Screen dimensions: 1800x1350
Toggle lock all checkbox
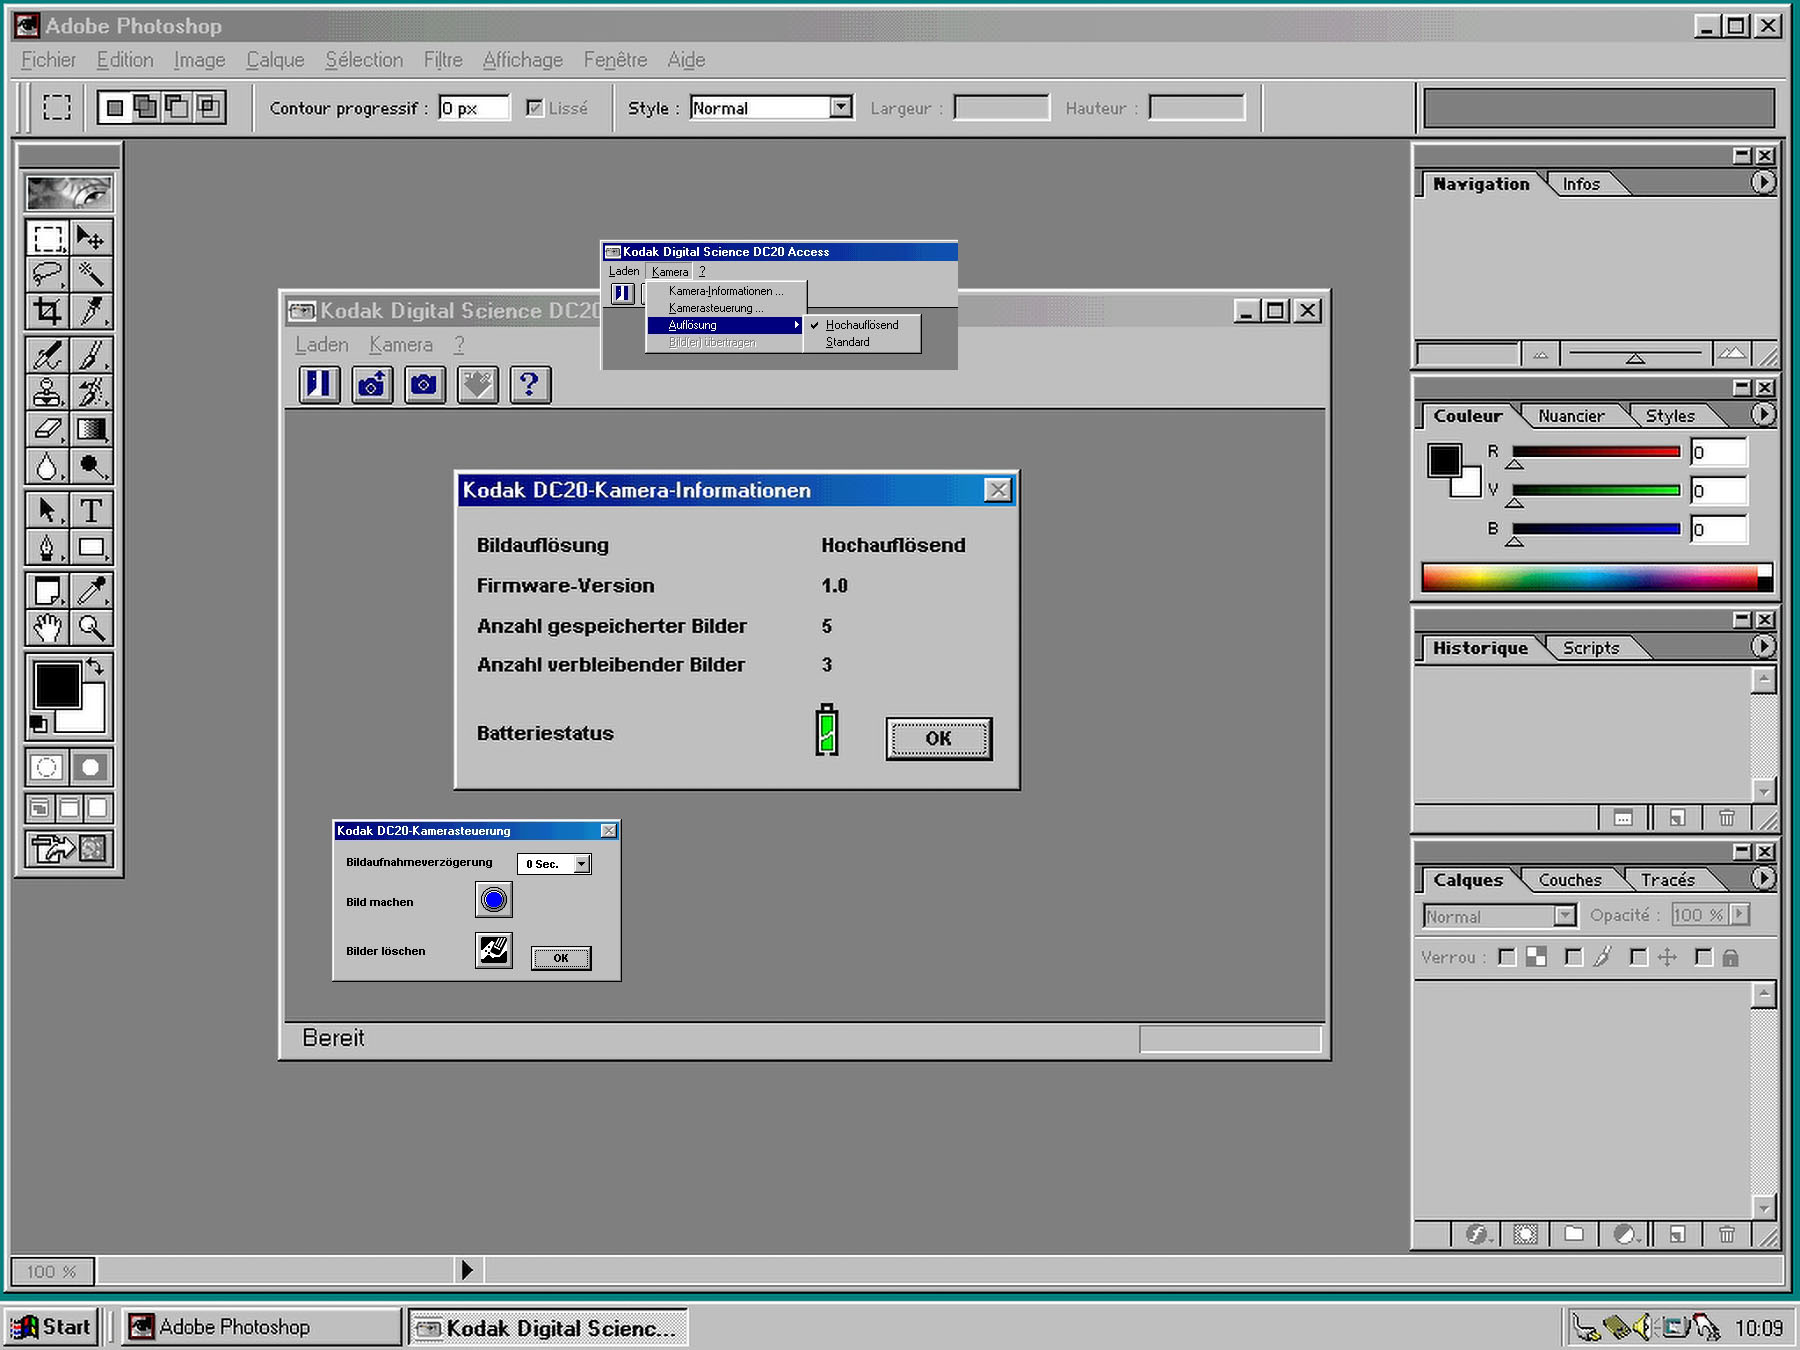(x=1704, y=958)
